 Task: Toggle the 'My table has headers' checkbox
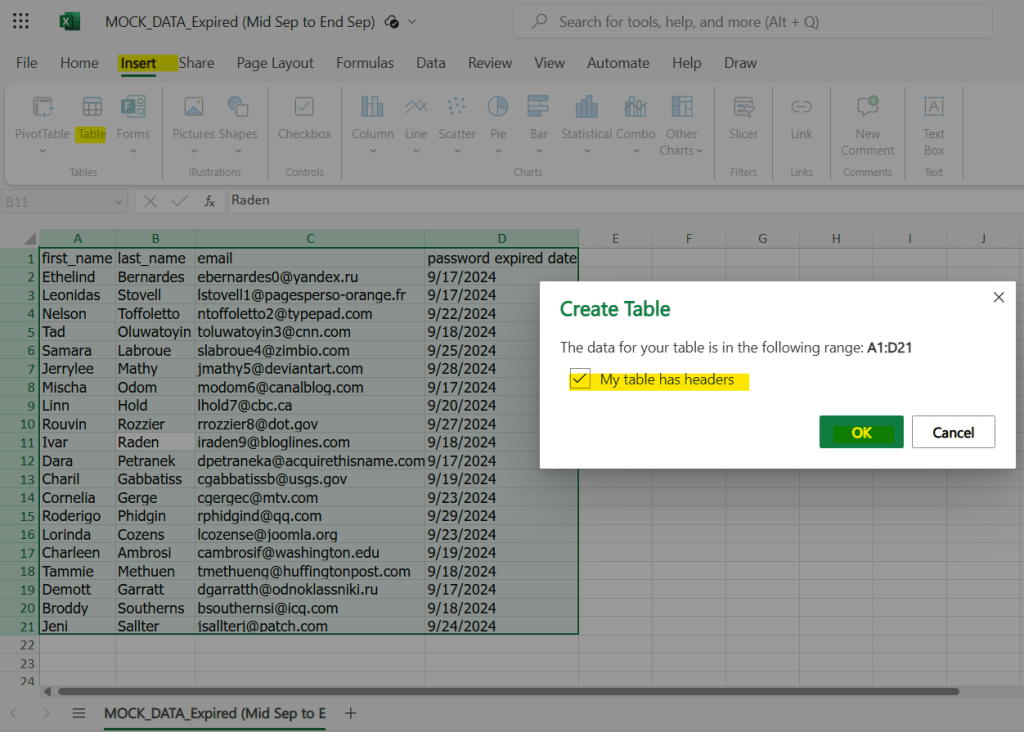[x=580, y=380]
